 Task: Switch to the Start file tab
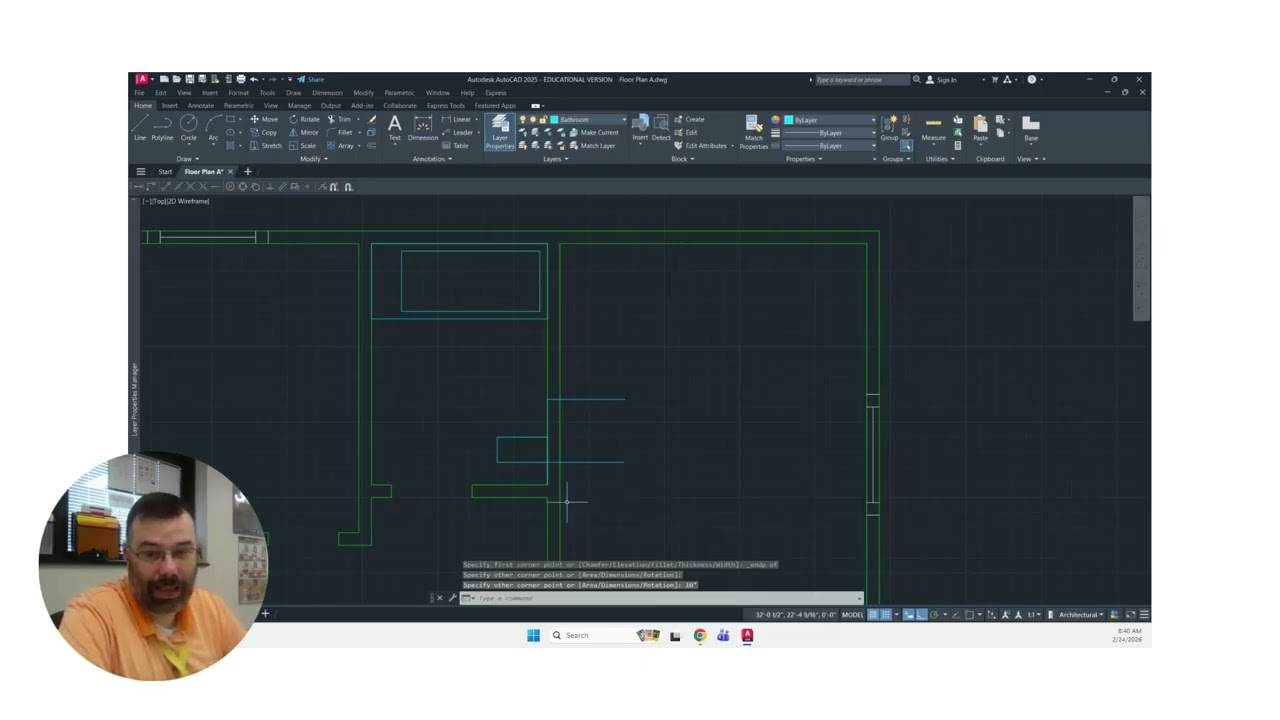click(165, 172)
